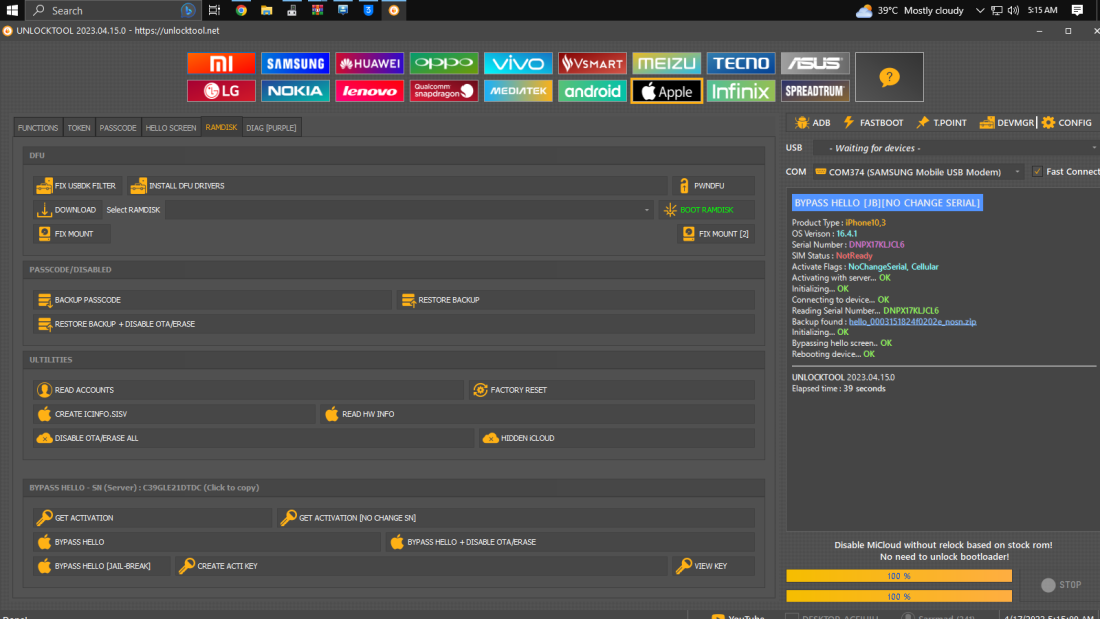
Task: Open the CONFIG settings
Action: [x=1067, y=123]
